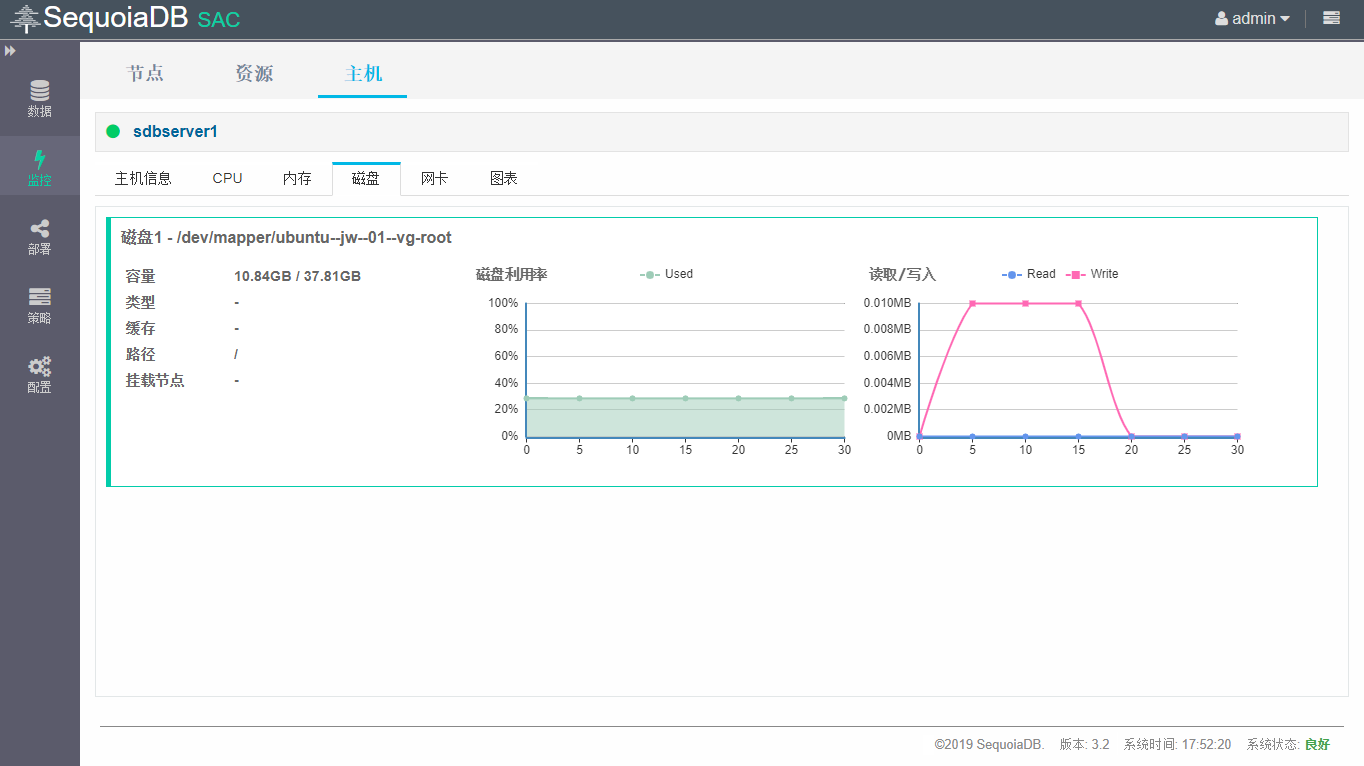The image size is (1364, 766).
Task: Click the SequoiaDB tree logo
Action: point(25,19)
